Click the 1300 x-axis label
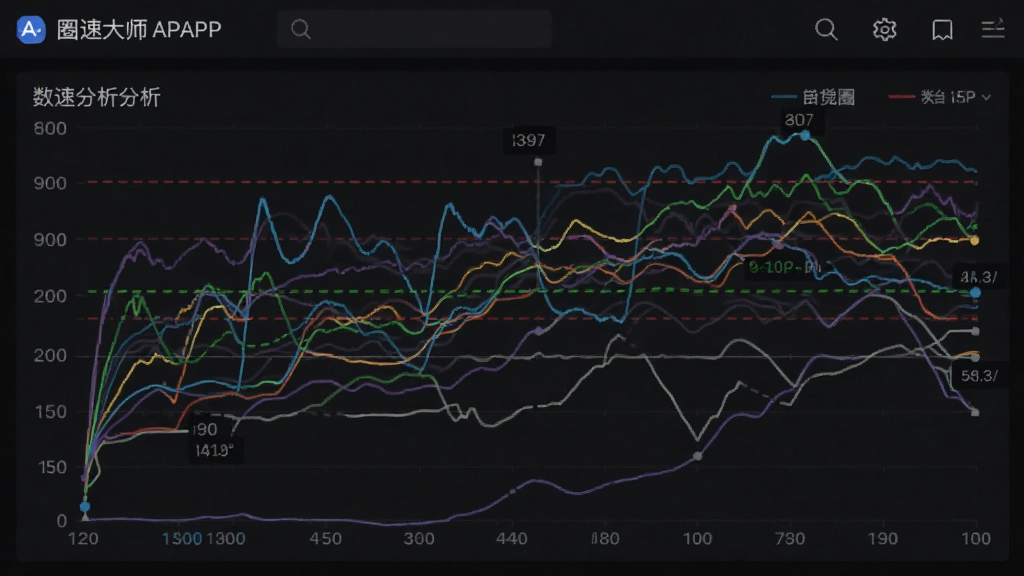Image resolution: width=1024 pixels, height=576 pixels. 226,539
